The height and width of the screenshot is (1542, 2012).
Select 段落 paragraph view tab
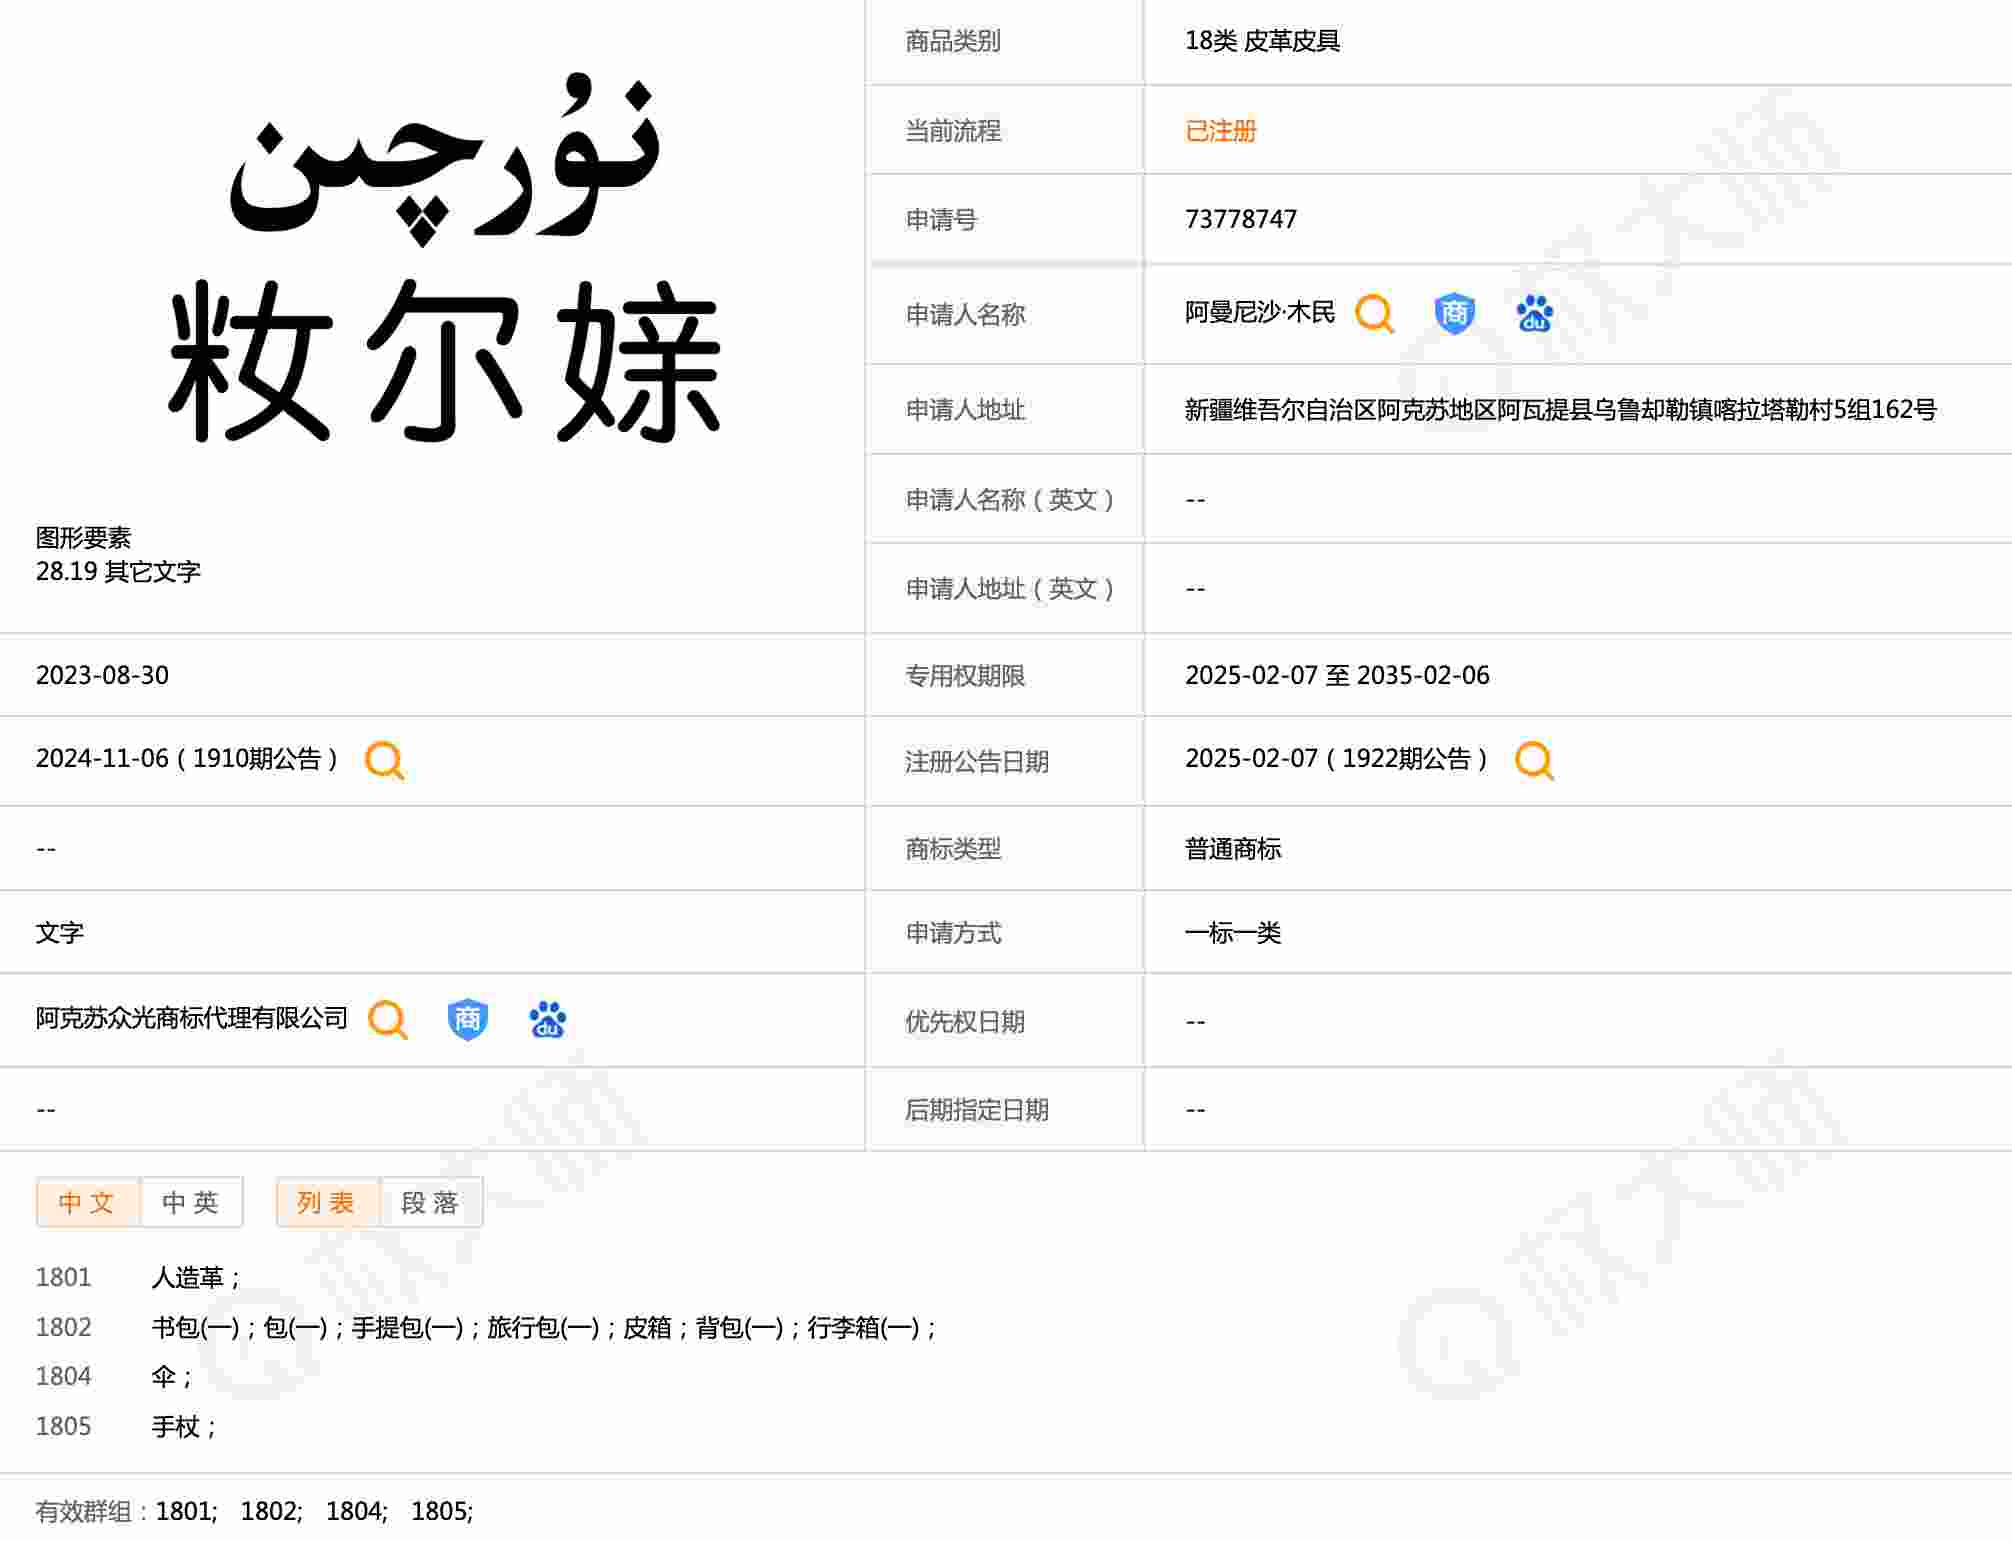pyautogui.click(x=431, y=1202)
